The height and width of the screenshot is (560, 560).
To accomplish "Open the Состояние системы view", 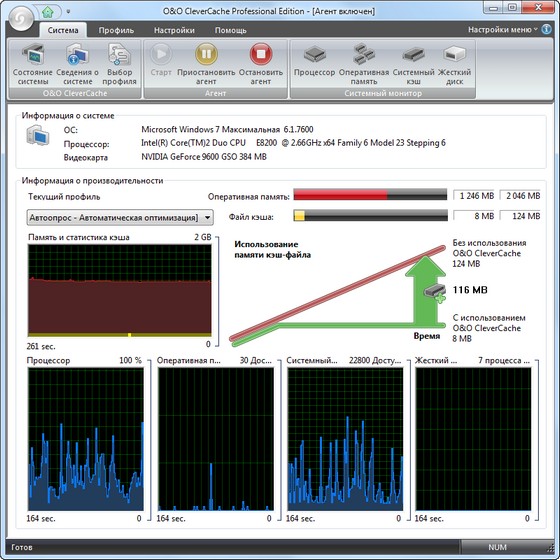I will (32, 65).
